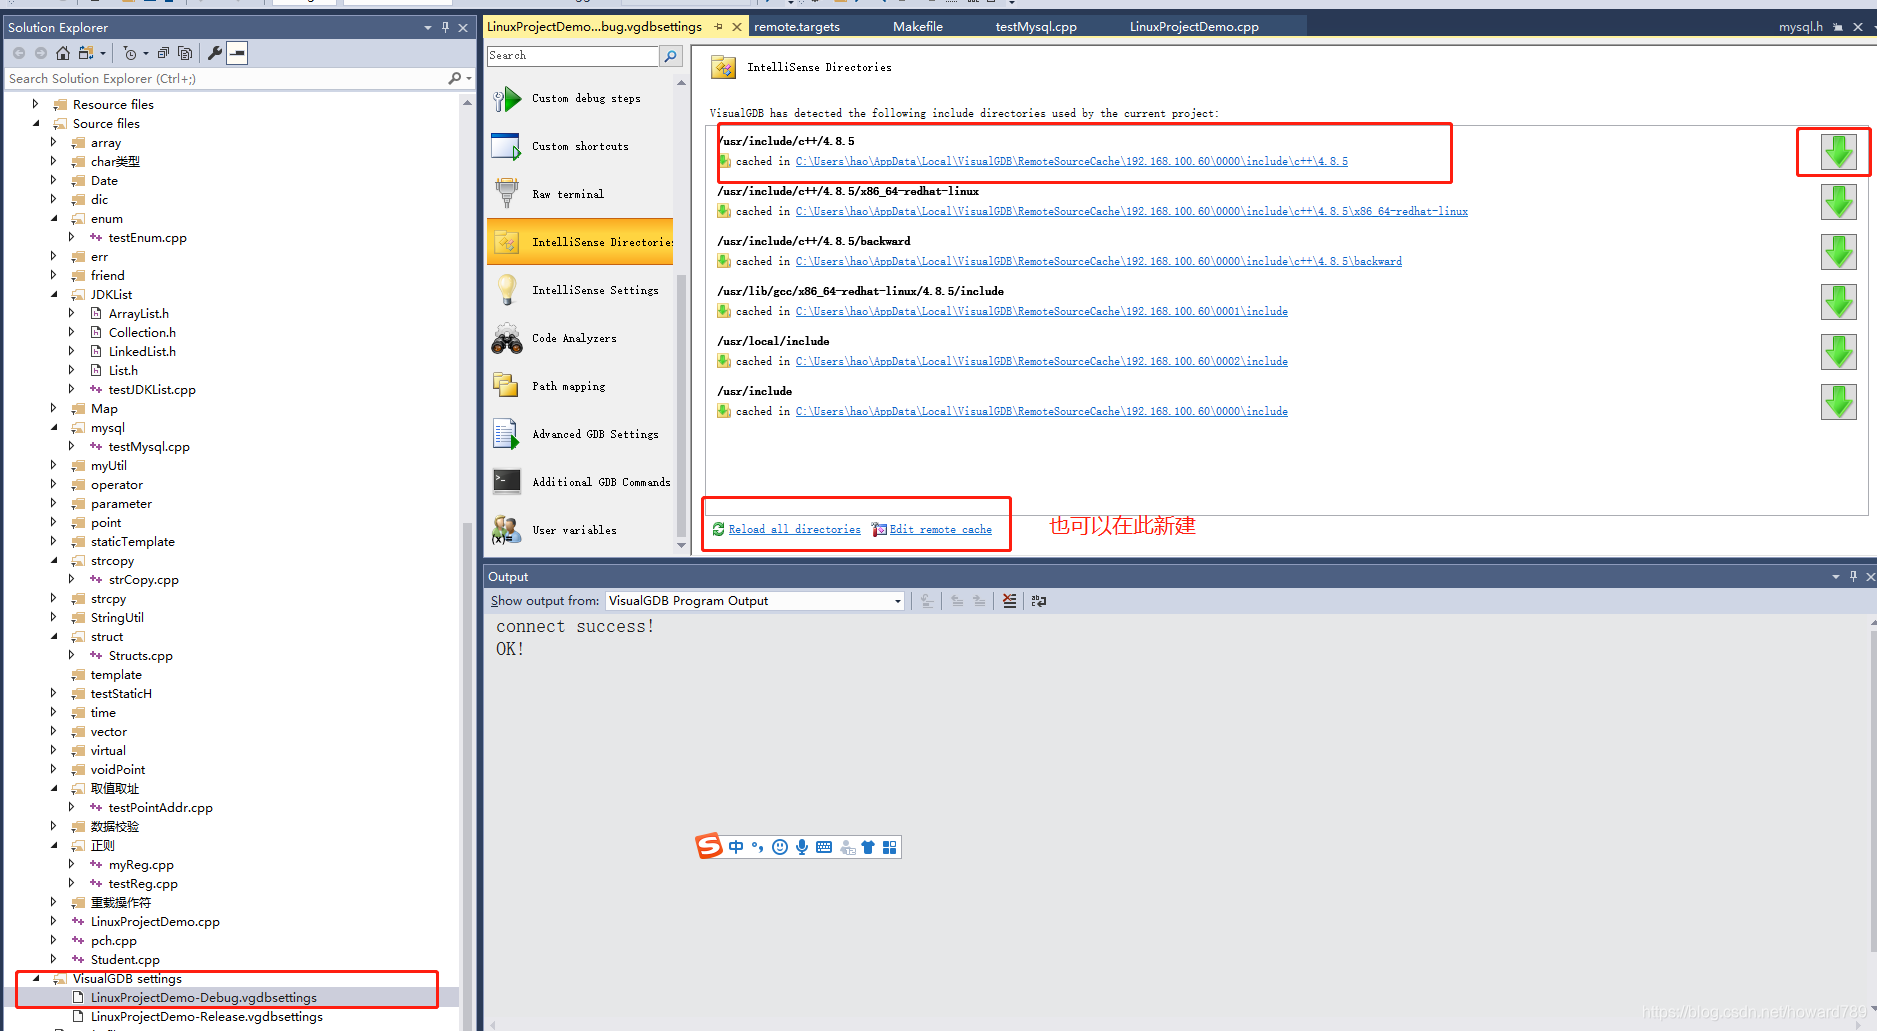Click the Pending Changes Filter clock icon
The width and height of the screenshot is (1877, 1031).
130,53
